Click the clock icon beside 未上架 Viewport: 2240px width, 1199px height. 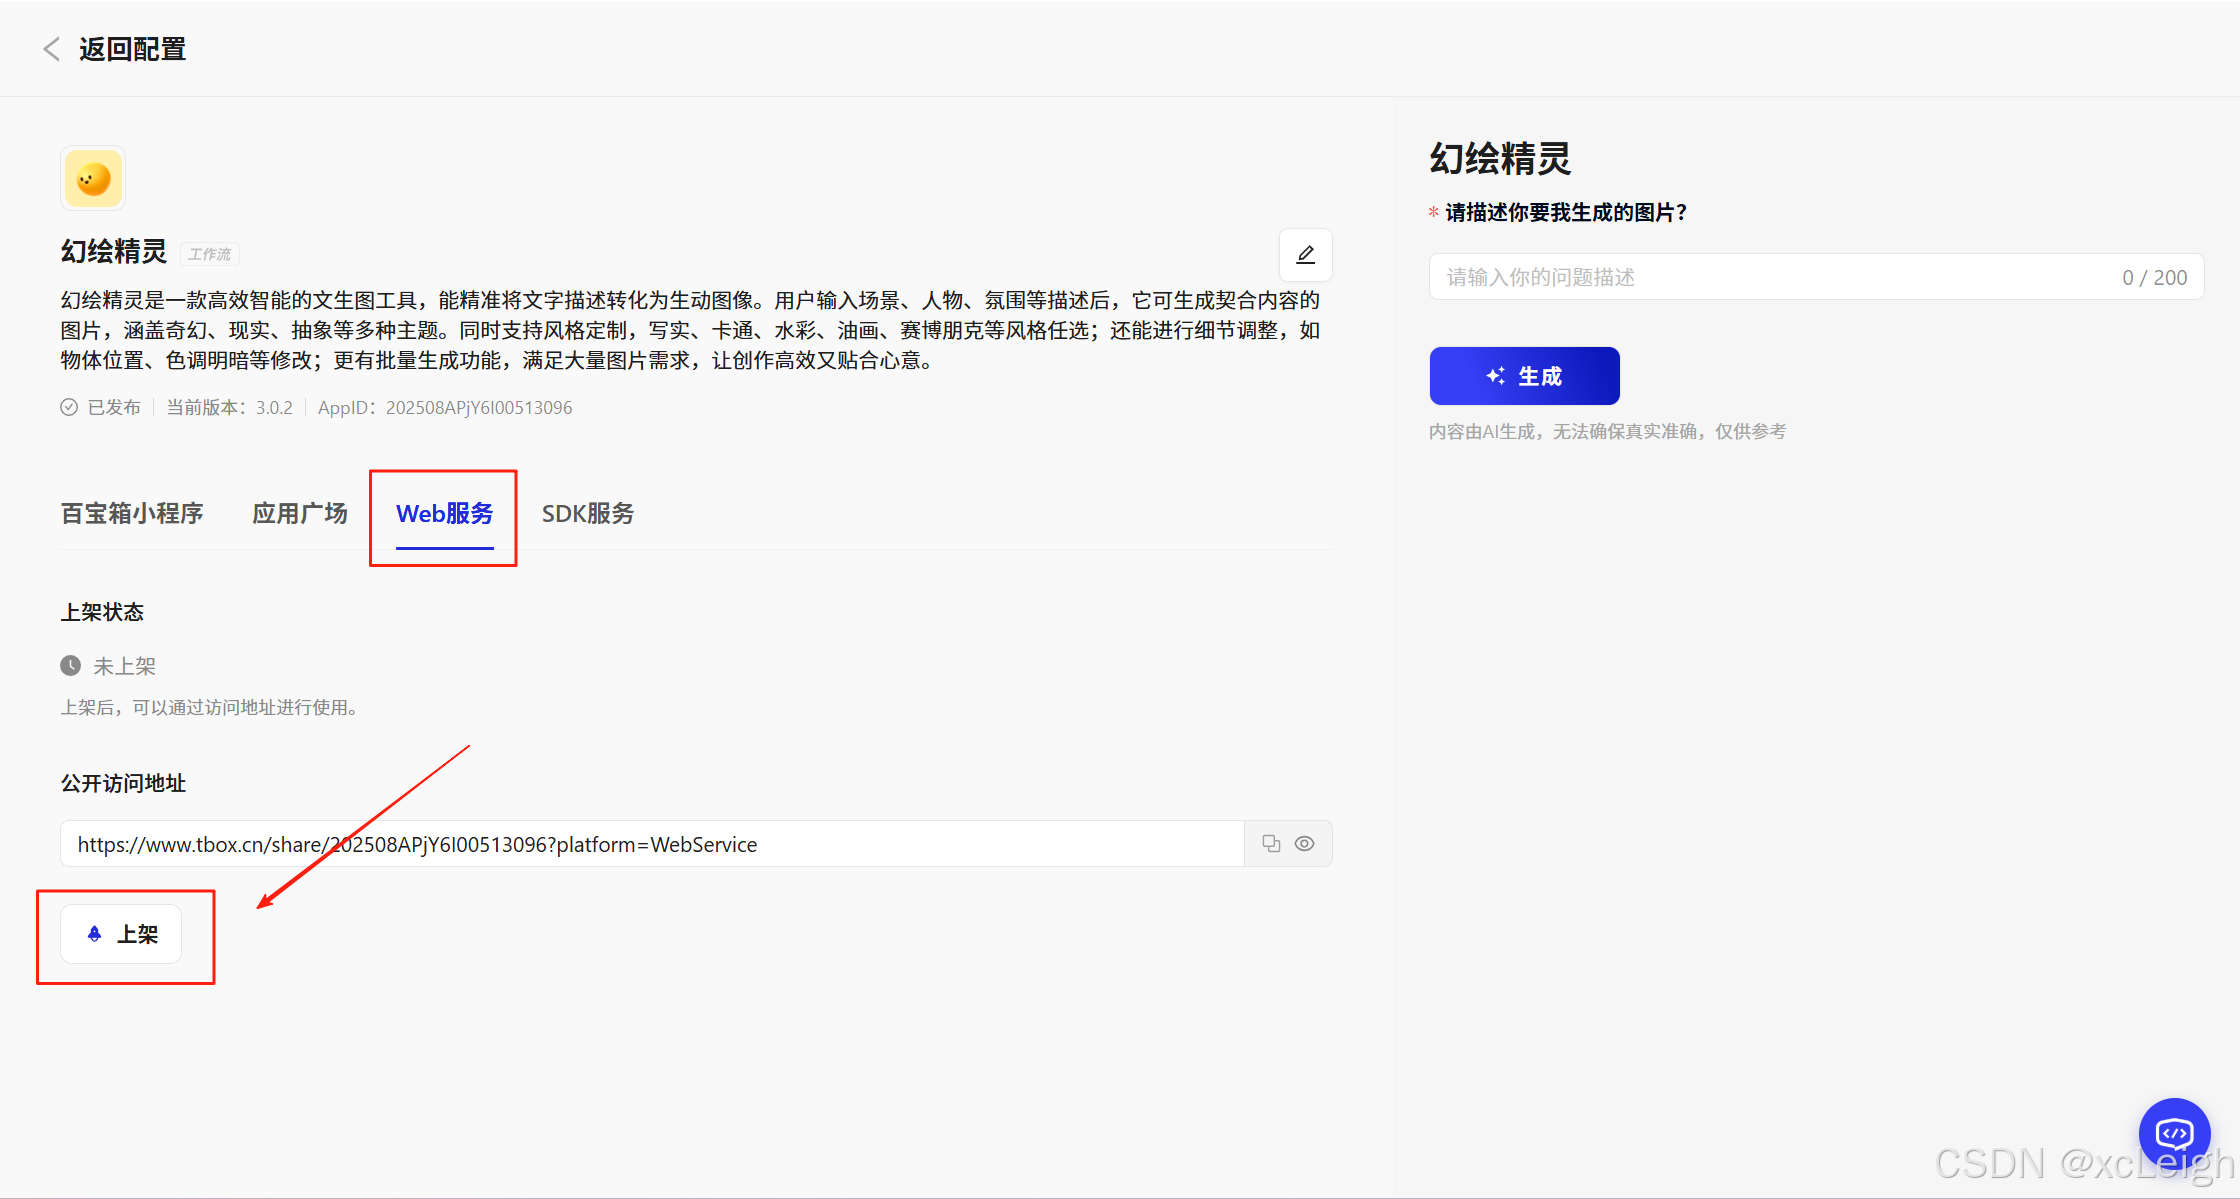click(x=71, y=666)
